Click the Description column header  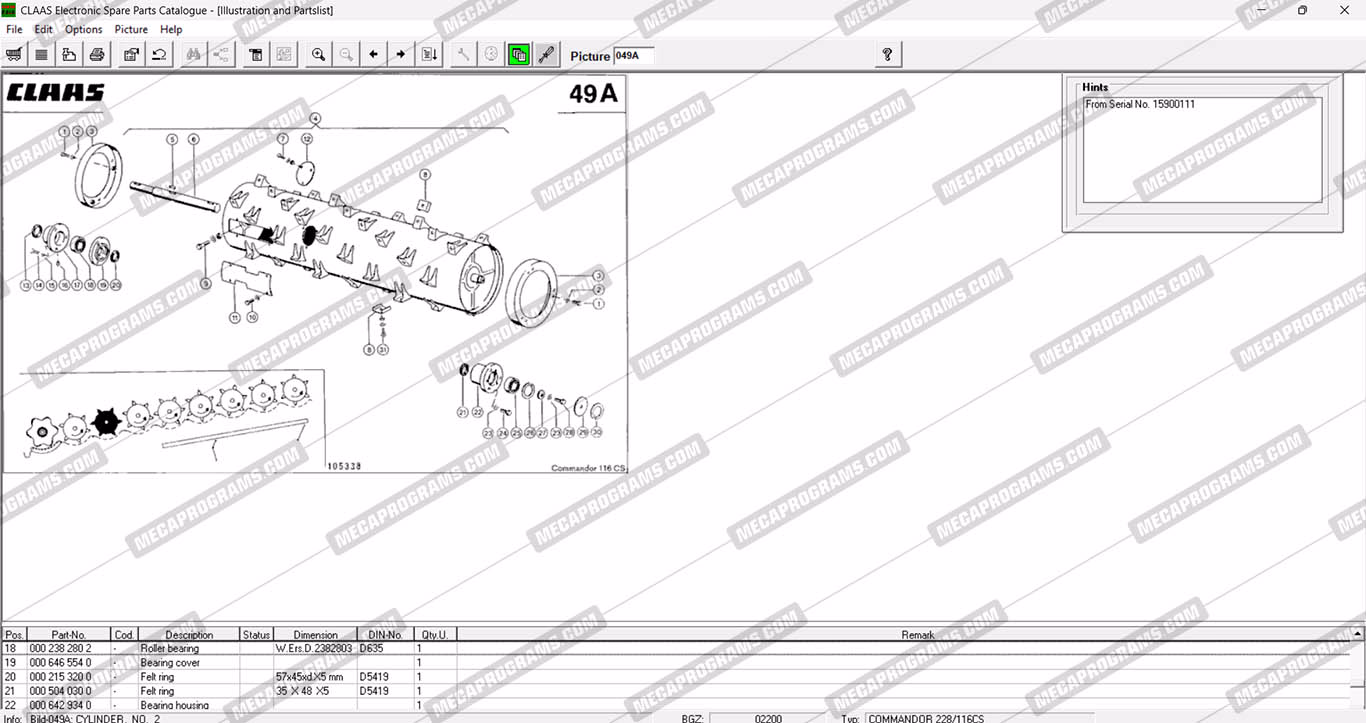click(189, 635)
